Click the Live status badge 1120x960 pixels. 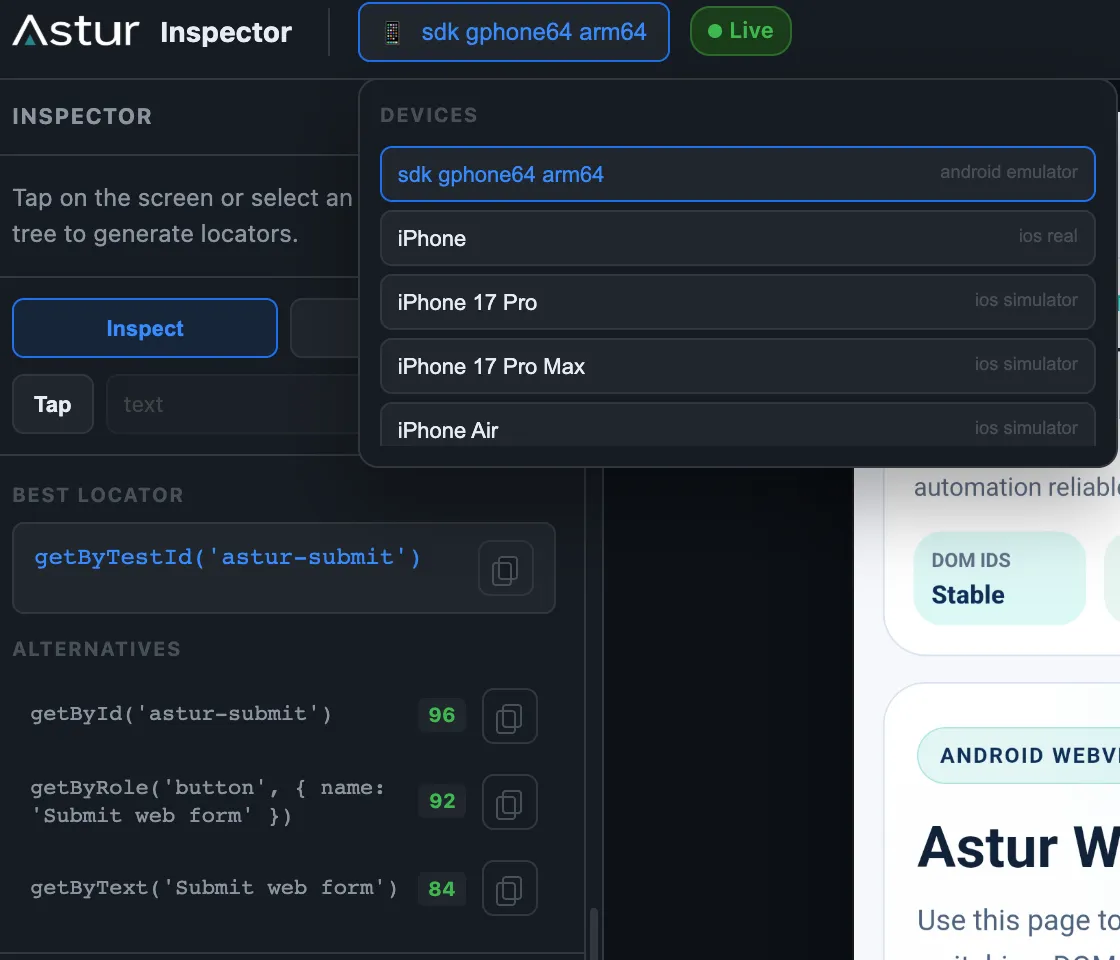click(x=740, y=31)
